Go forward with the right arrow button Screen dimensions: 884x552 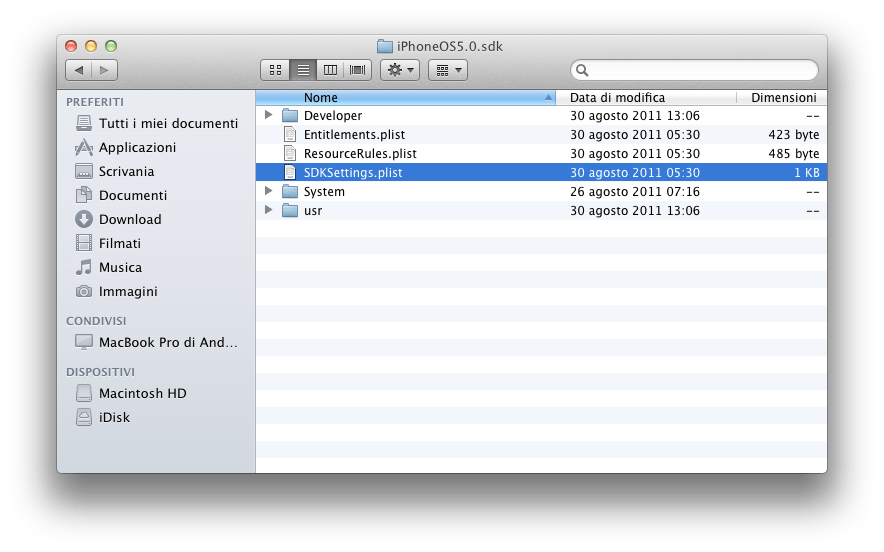(104, 70)
